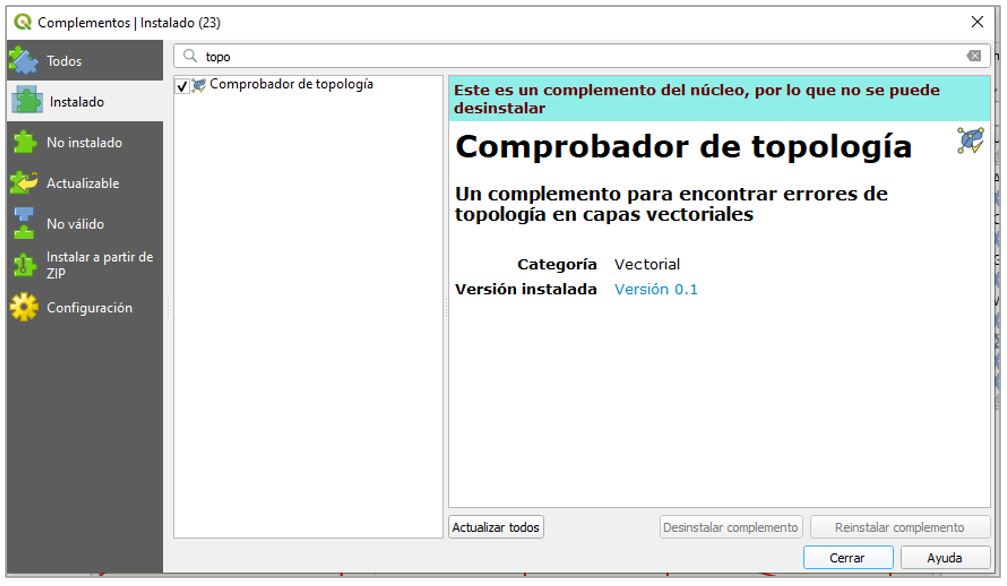Click the Actualizar todos button
The image size is (1007, 586).
[496, 527]
